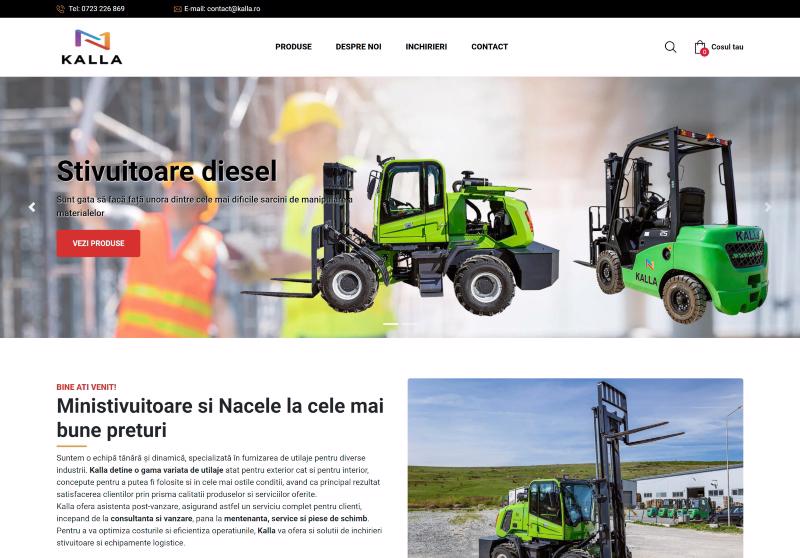Click bold text 'mentenanta, service si piese de schimb'

pyautogui.click(x=295, y=519)
